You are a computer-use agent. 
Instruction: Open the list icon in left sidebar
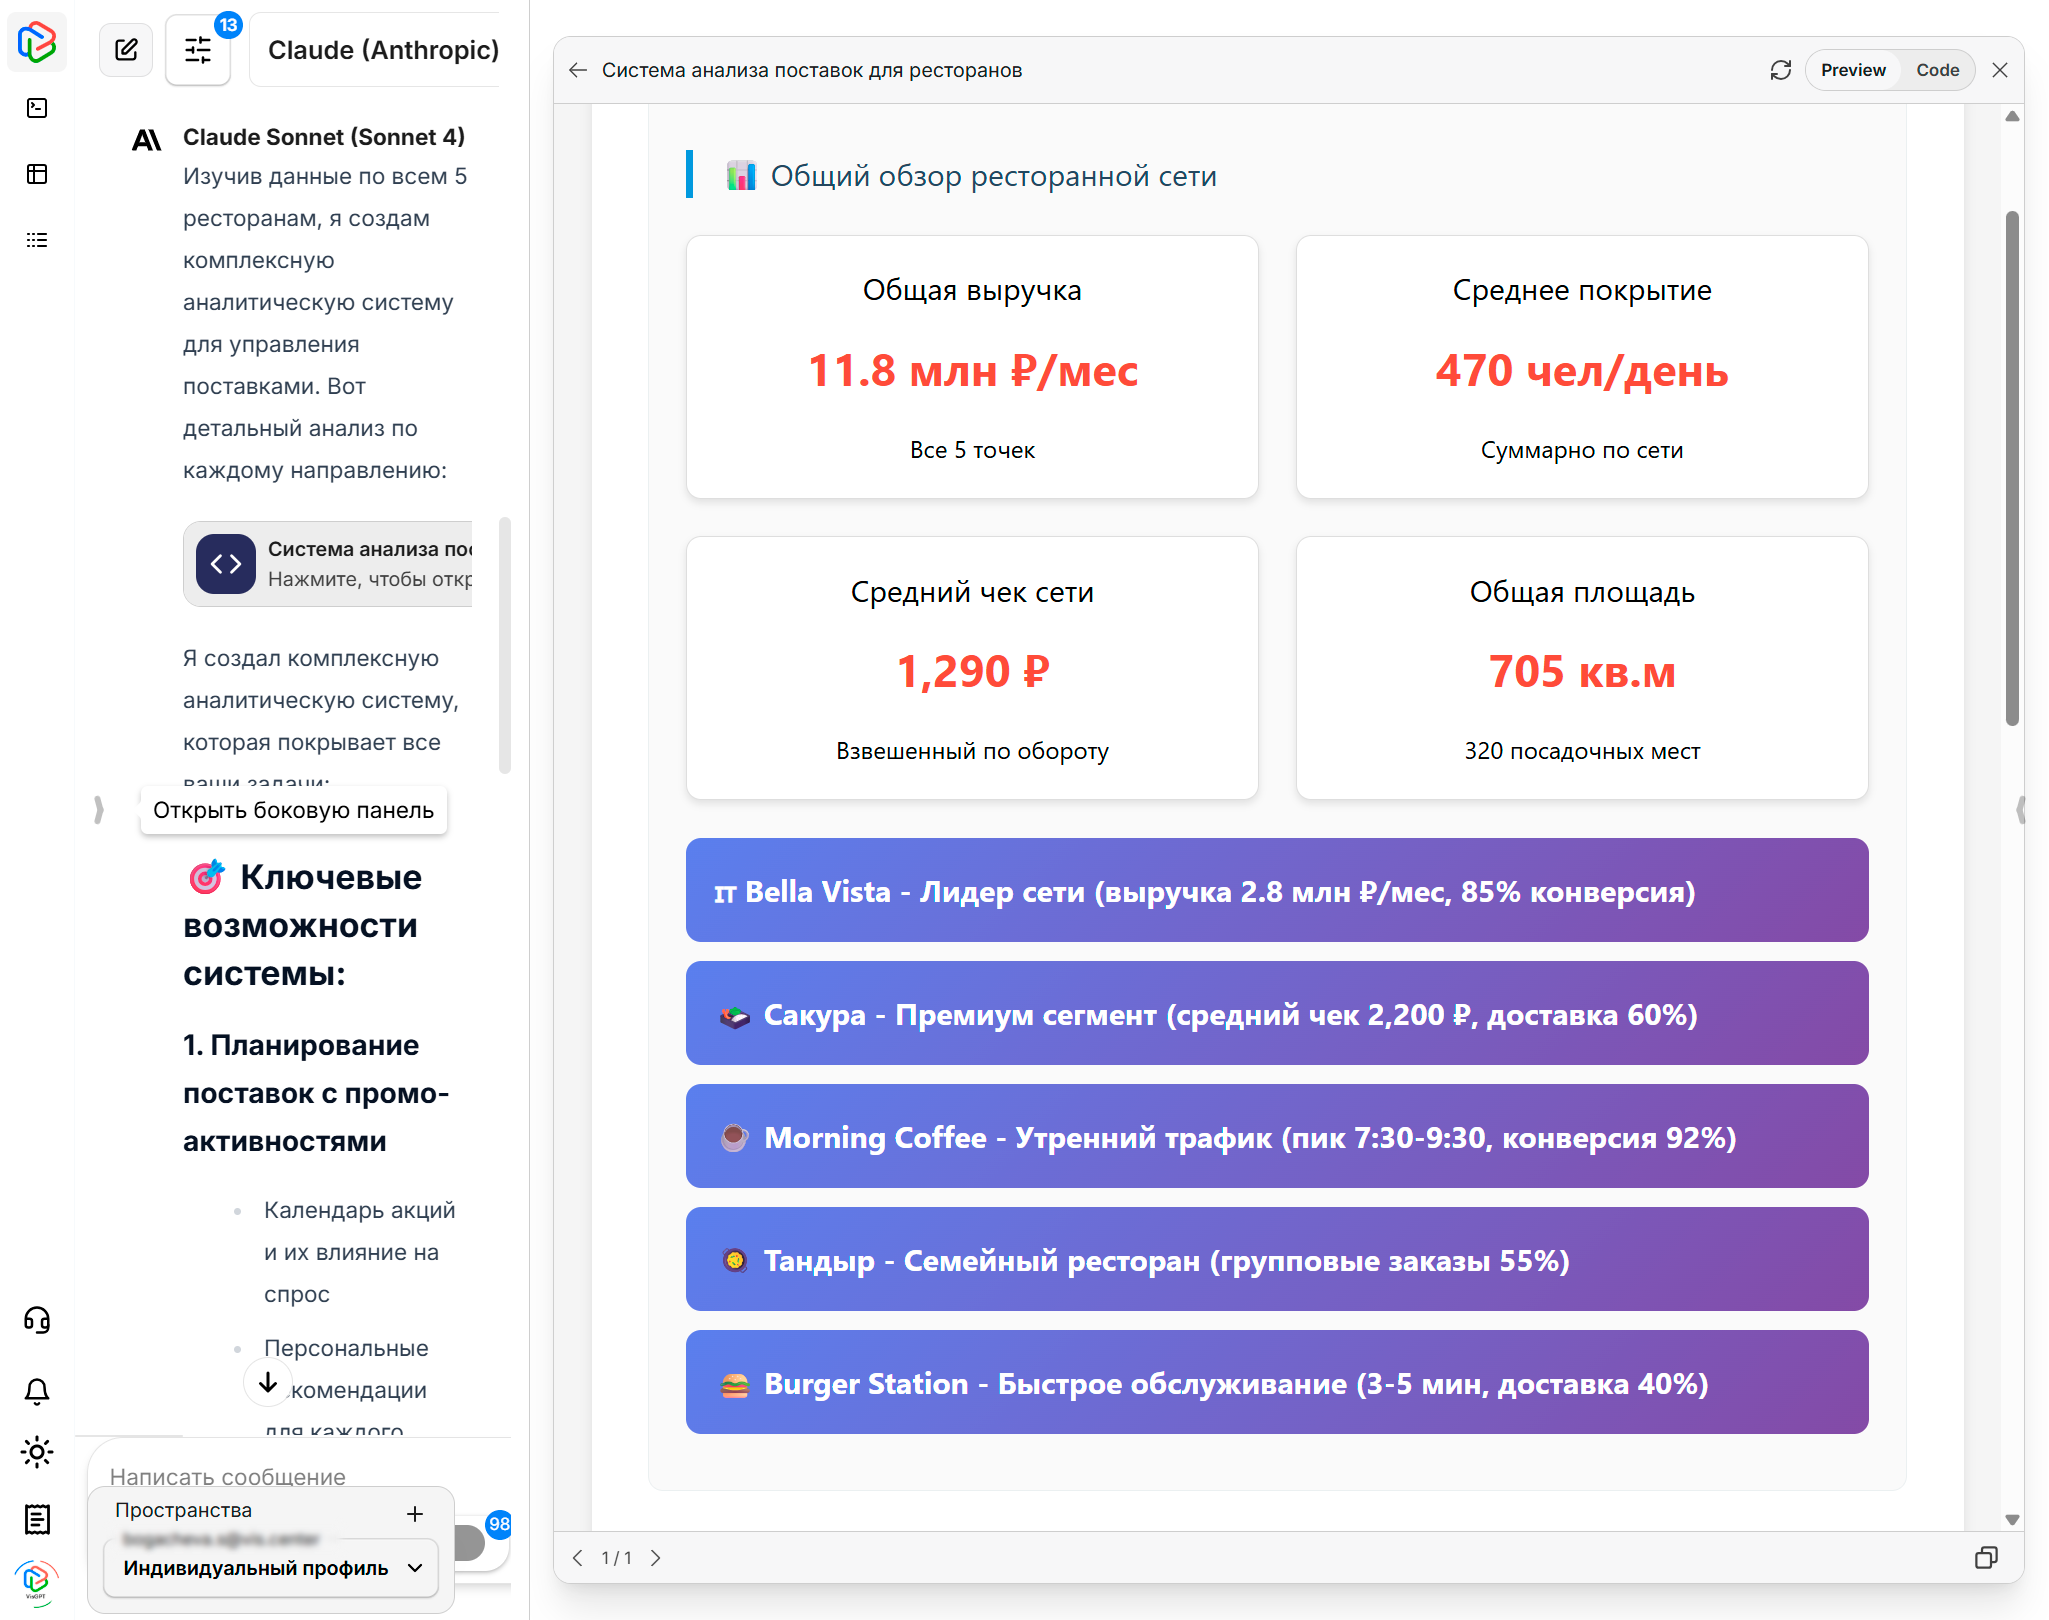37,240
